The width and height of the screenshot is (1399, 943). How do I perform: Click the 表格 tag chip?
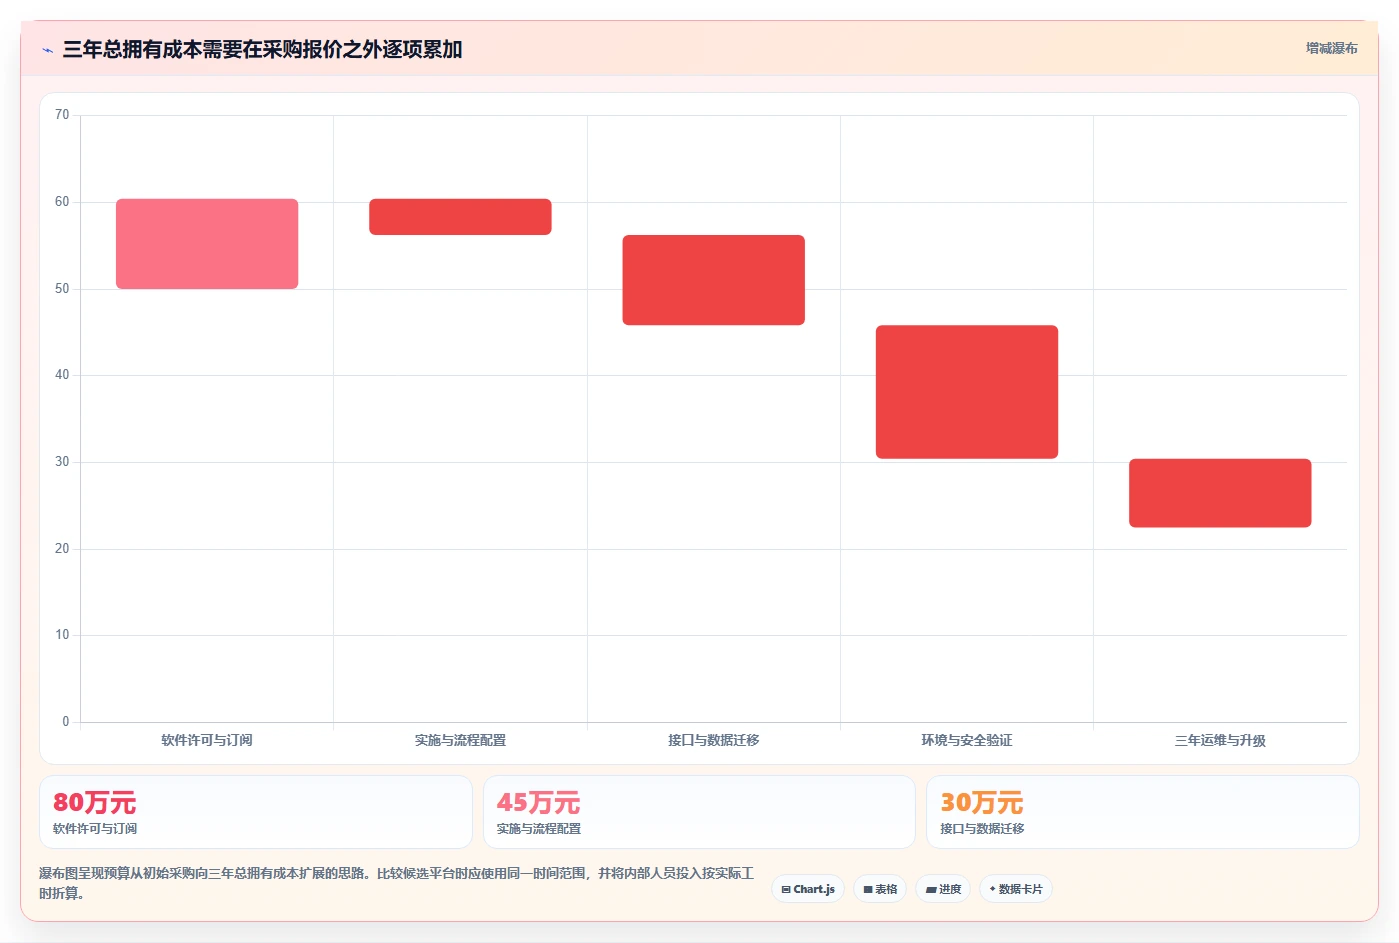click(x=880, y=889)
